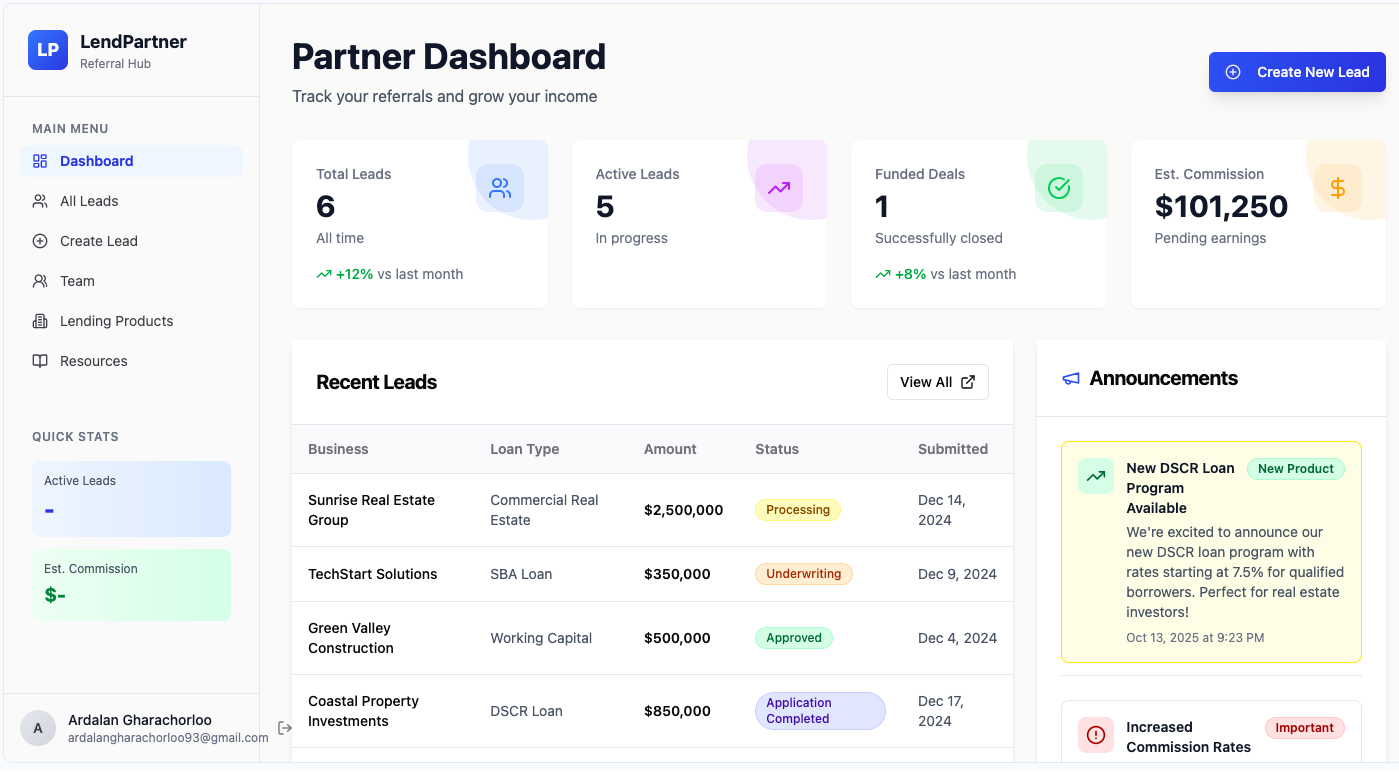The width and height of the screenshot is (1399, 772).
Task: Click the LendPartner LP logo
Action: (47, 49)
